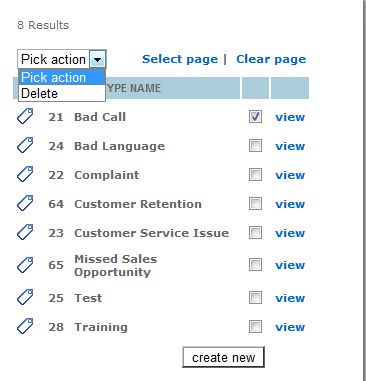The width and height of the screenshot is (366, 381).
Task: Open view link for Bad Language
Action: coord(290,146)
